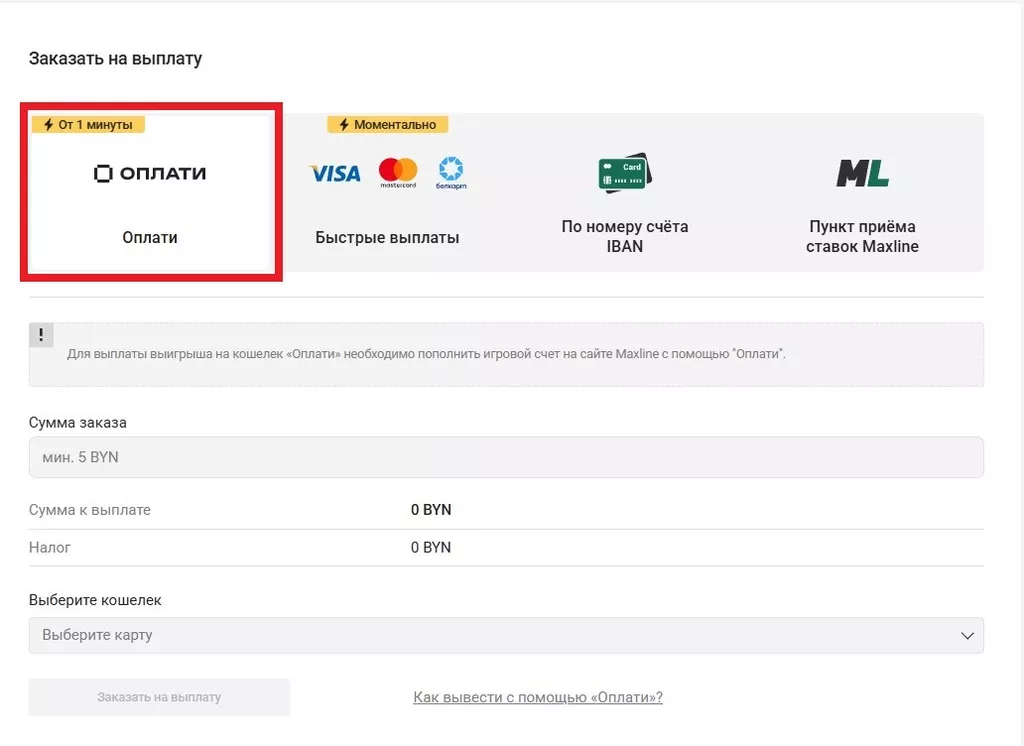Click the Сумма заказа amount field
Viewport: 1024px width, 746px height.
(506, 457)
